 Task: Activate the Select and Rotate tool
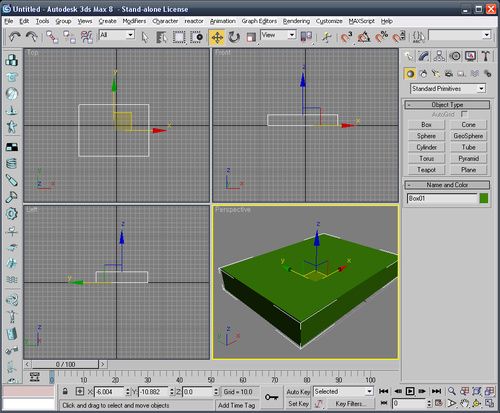[x=234, y=37]
